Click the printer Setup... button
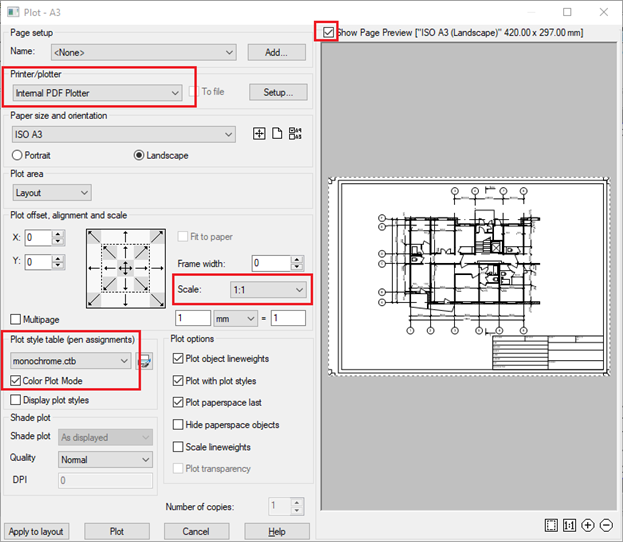This screenshot has height=542, width=623. coord(278,92)
